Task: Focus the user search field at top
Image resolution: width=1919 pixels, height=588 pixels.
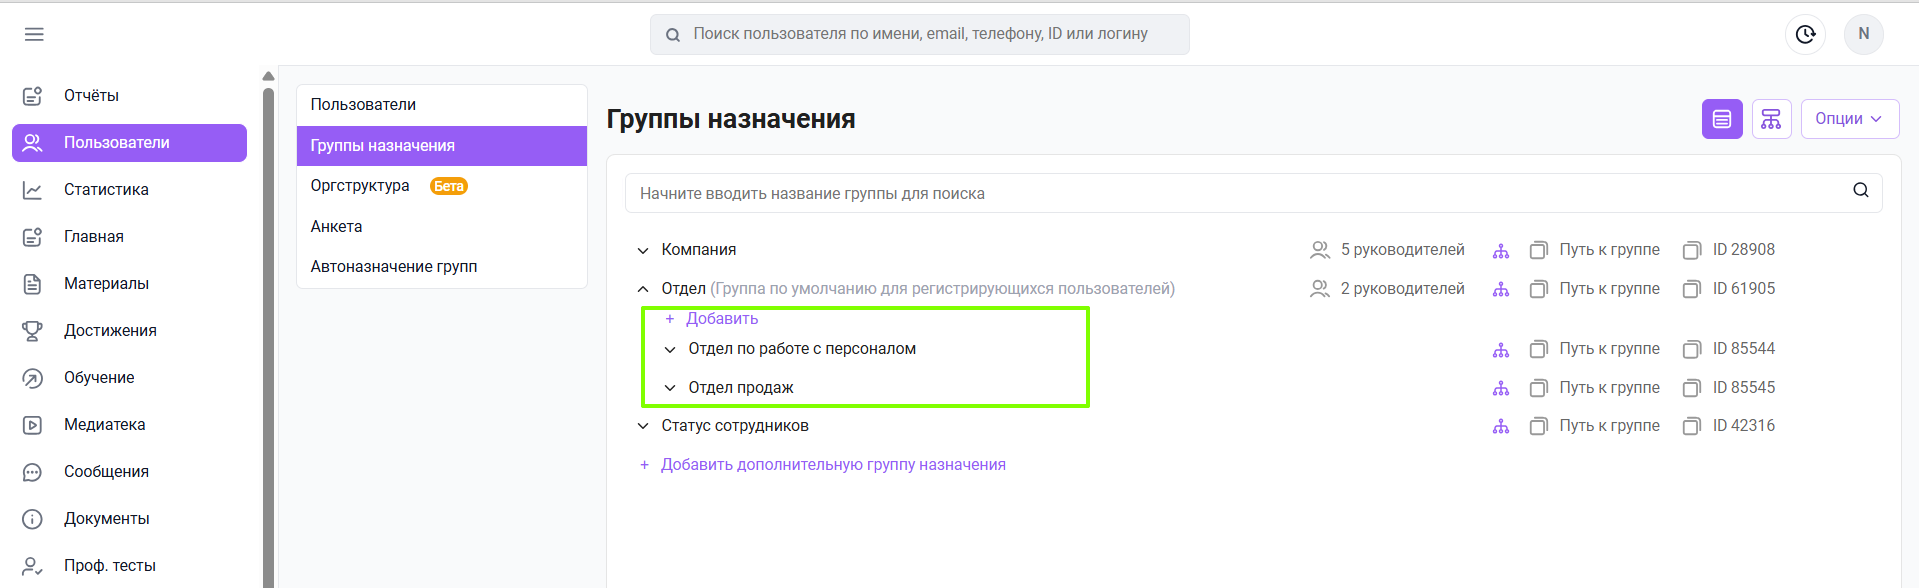Action: point(919,34)
